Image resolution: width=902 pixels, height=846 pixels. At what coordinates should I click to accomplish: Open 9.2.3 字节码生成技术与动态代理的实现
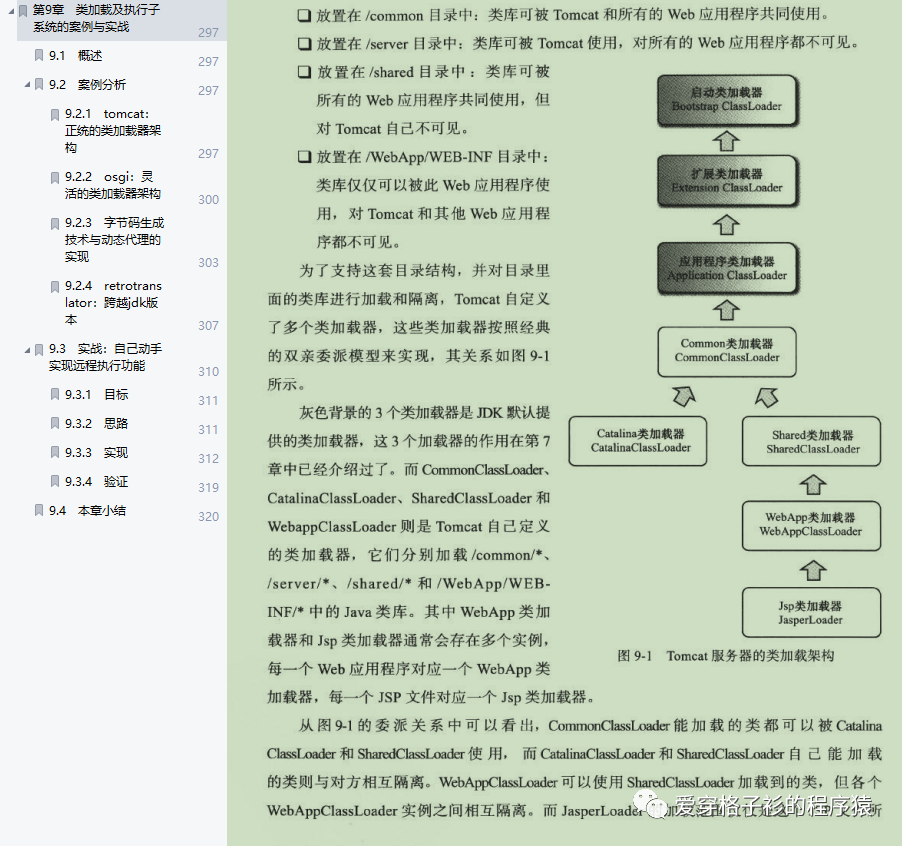(x=114, y=240)
